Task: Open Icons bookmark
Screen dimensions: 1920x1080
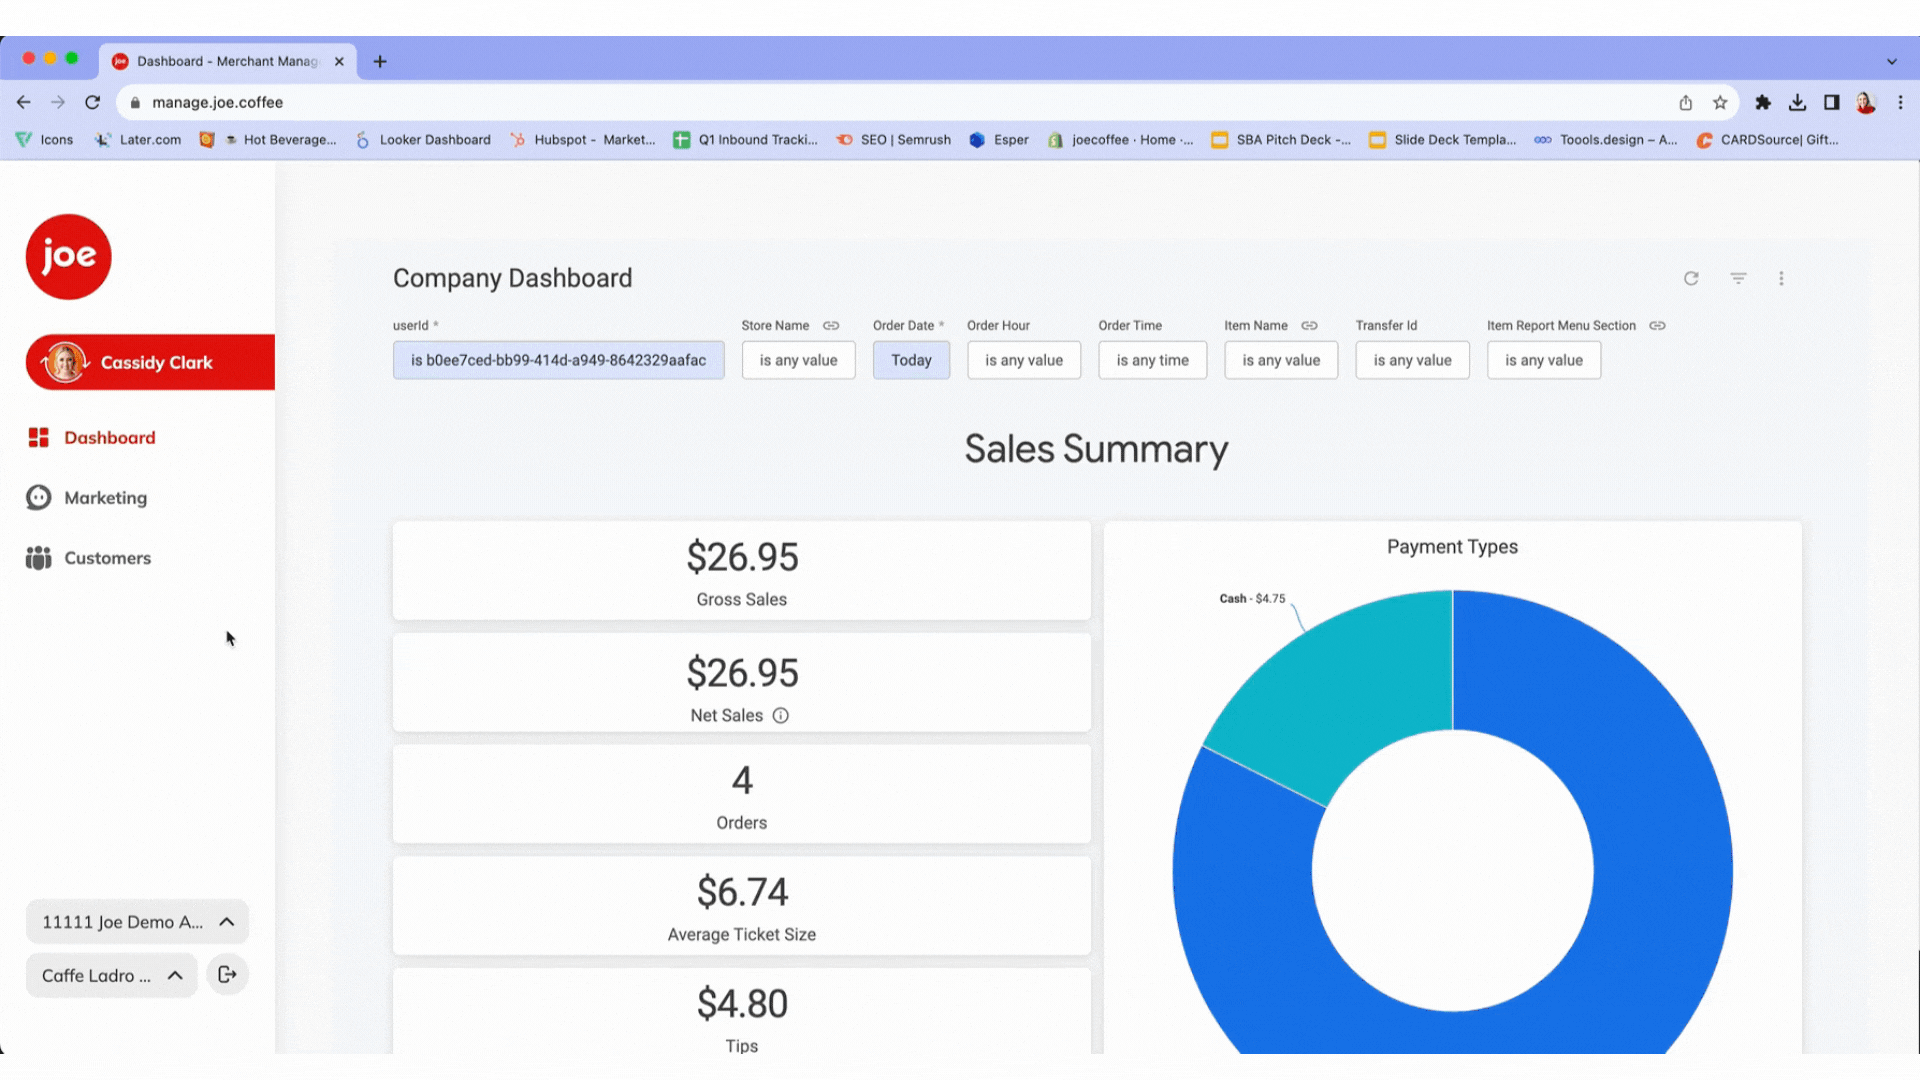Action: click(45, 140)
